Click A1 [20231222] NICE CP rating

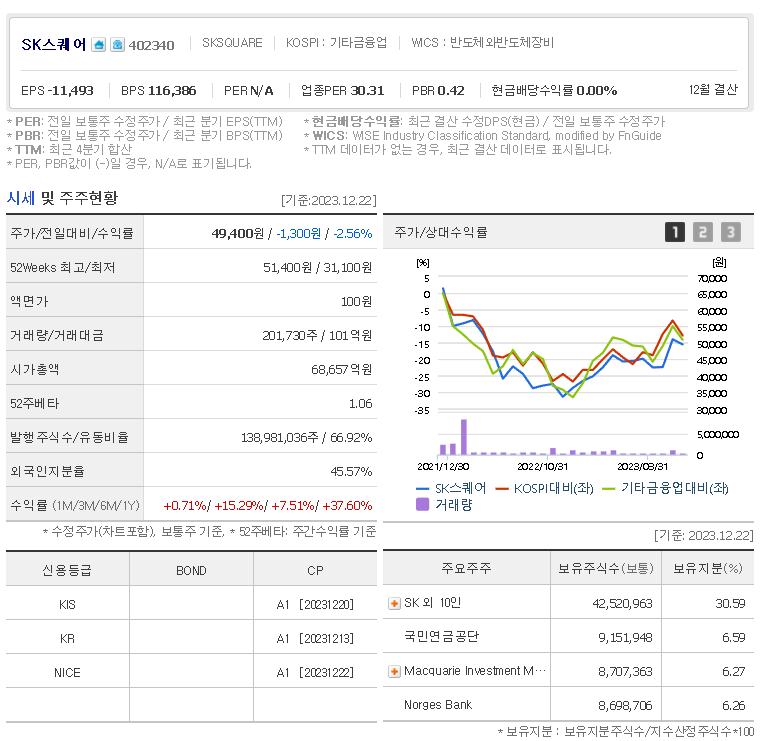(x=315, y=673)
